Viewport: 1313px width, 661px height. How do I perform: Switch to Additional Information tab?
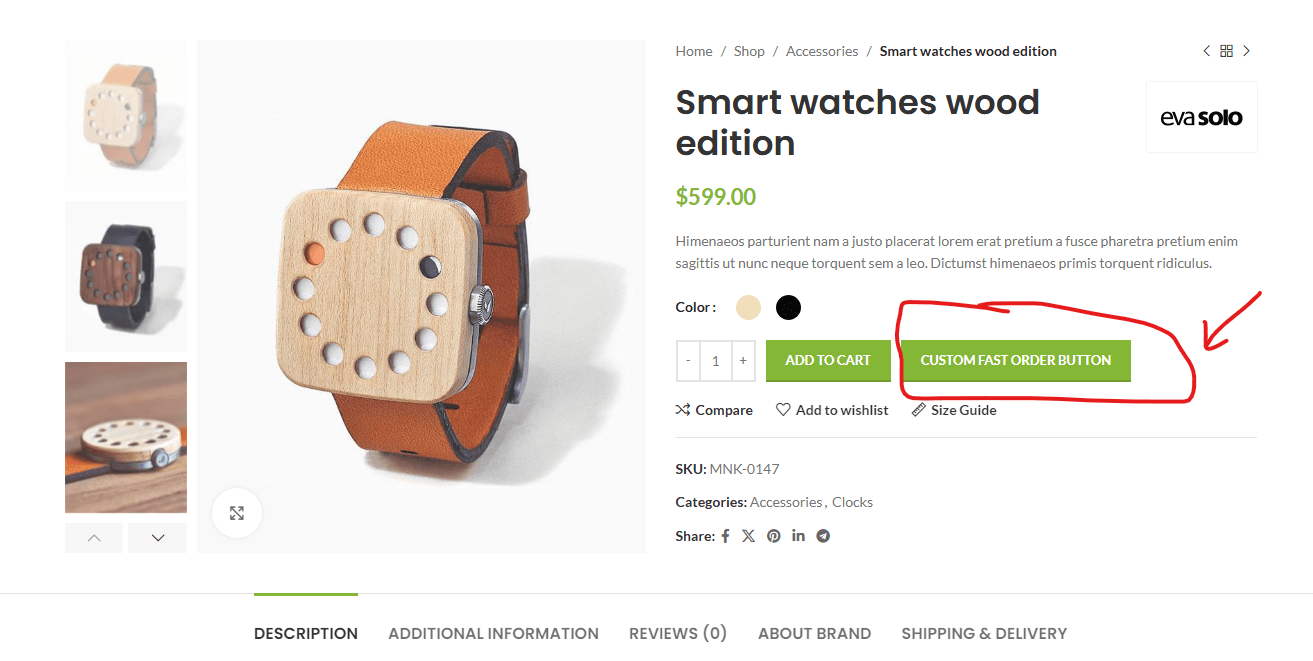point(493,633)
